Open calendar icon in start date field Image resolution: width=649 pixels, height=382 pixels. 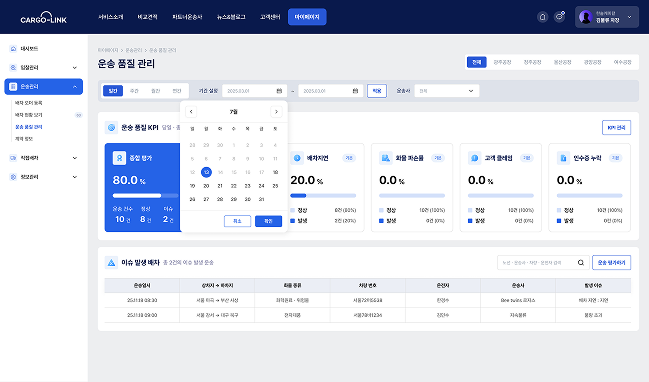point(279,91)
